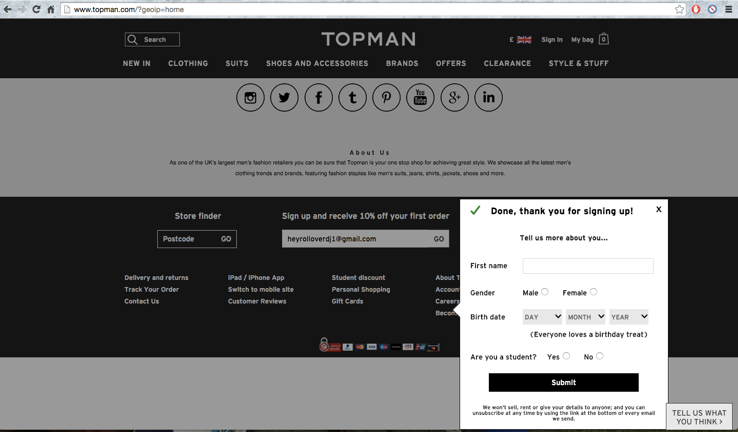This screenshot has width=738, height=432.
Task: Open Topman's Google Plus icon
Action: pos(455,97)
